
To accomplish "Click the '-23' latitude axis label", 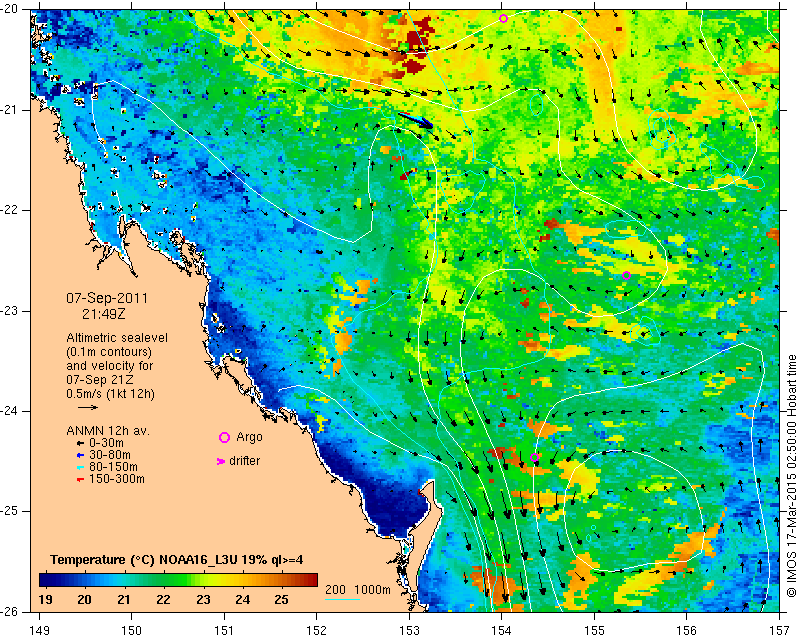I will click(x=11, y=311).
